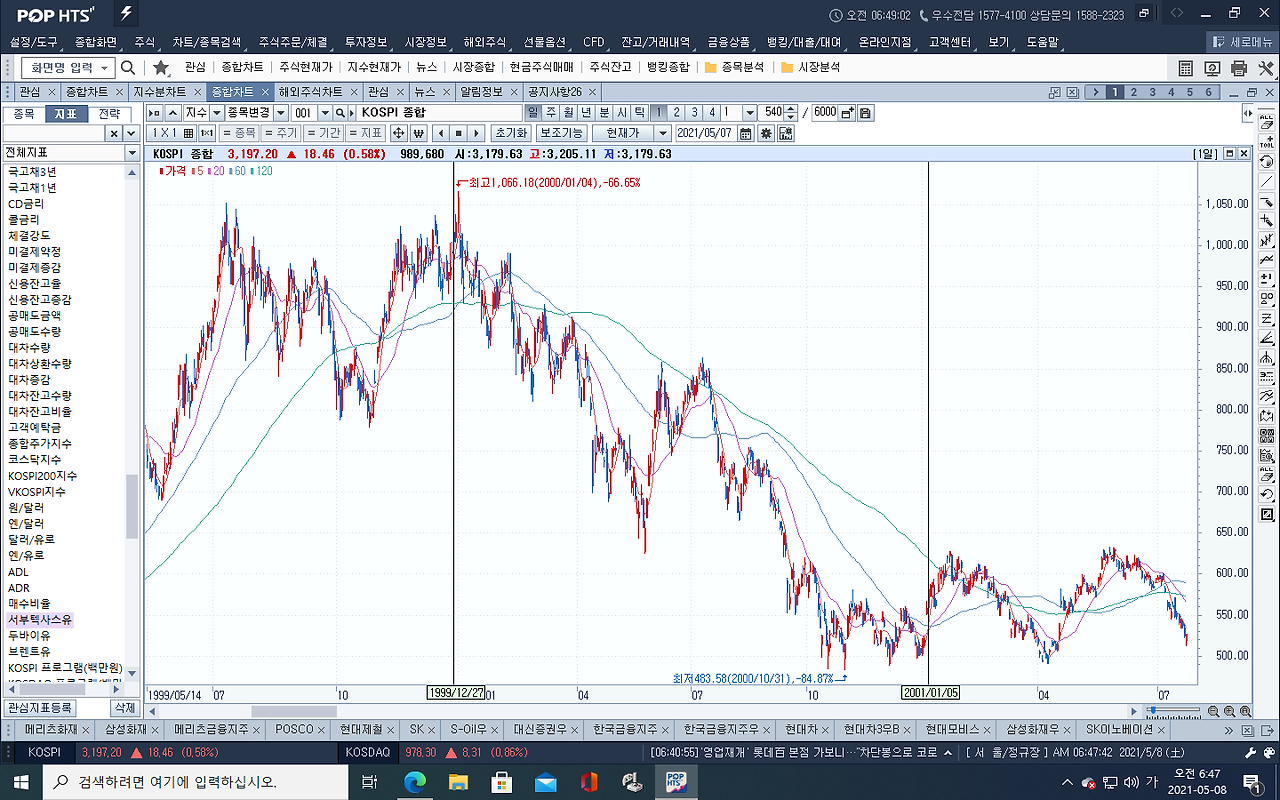Click the printer icon in the top toolbar
Viewport: 1280px width, 800px height.
1239,68
